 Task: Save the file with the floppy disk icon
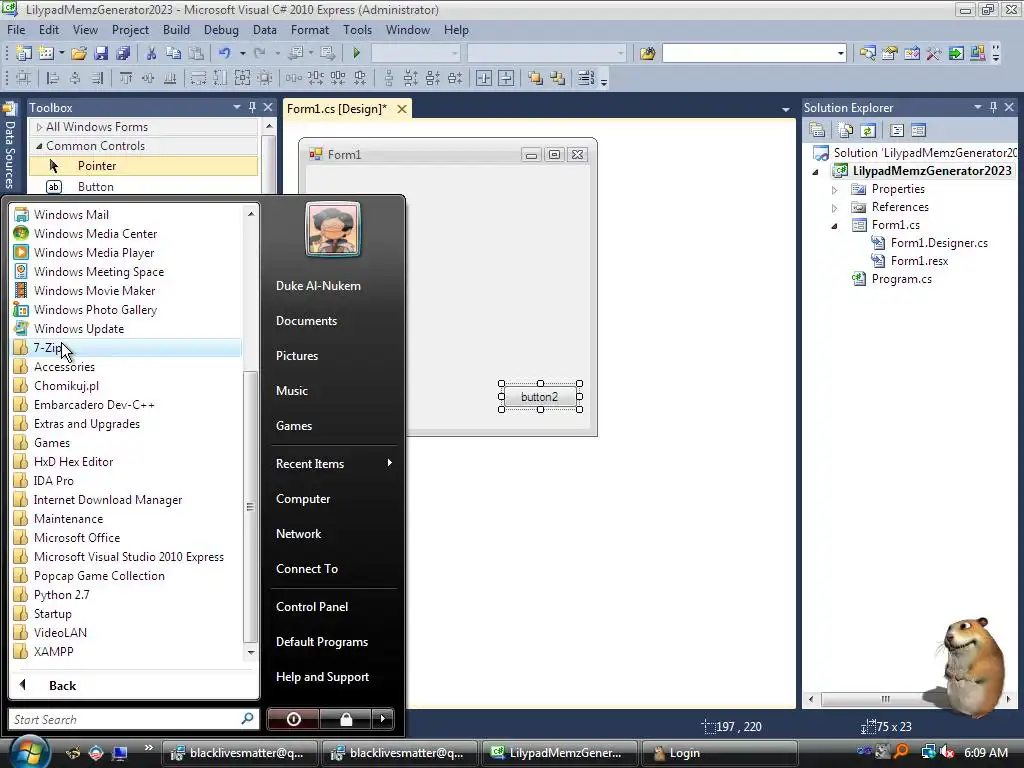pyautogui.click(x=101, y=53)
